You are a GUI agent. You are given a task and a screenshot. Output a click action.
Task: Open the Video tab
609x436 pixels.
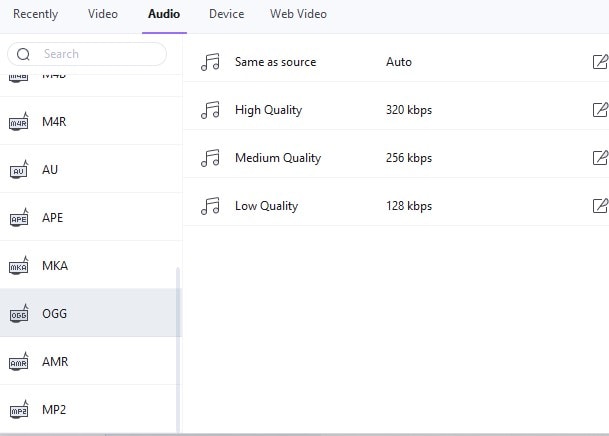pos(103,14)
